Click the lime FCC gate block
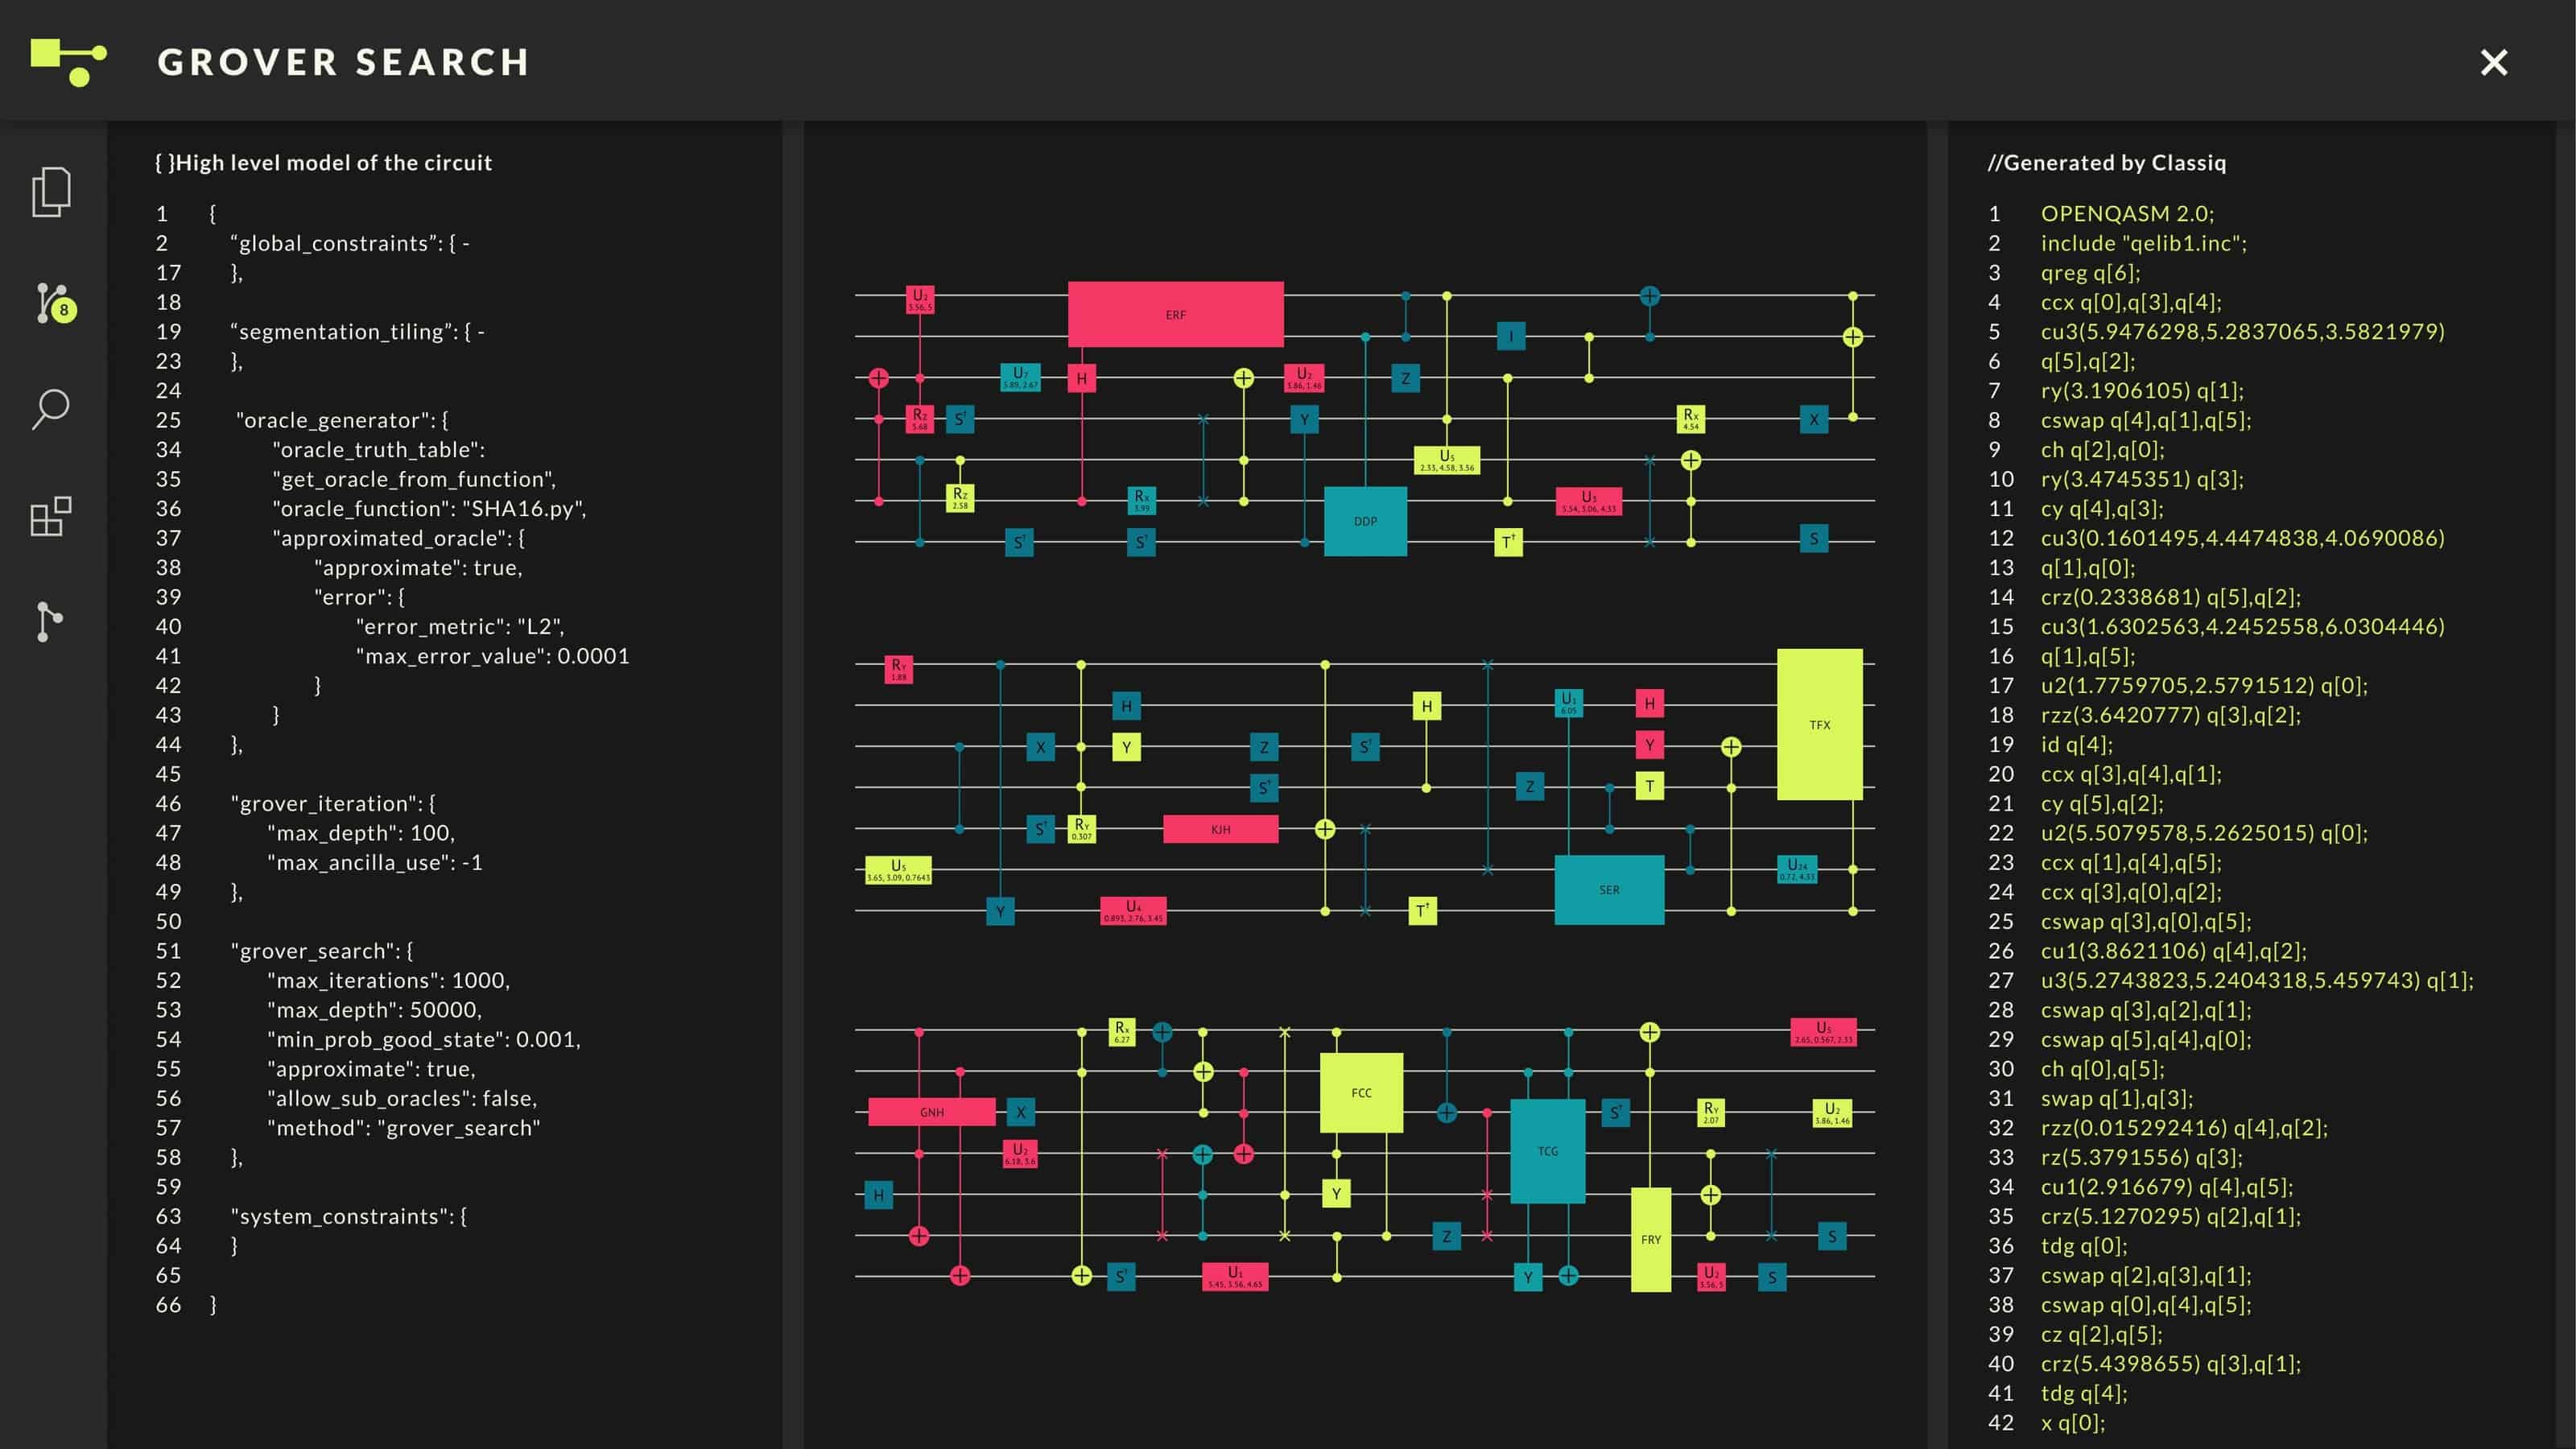Screen dimensions: 2576x1449 pyautogui.click(x=1361, y=1092)
